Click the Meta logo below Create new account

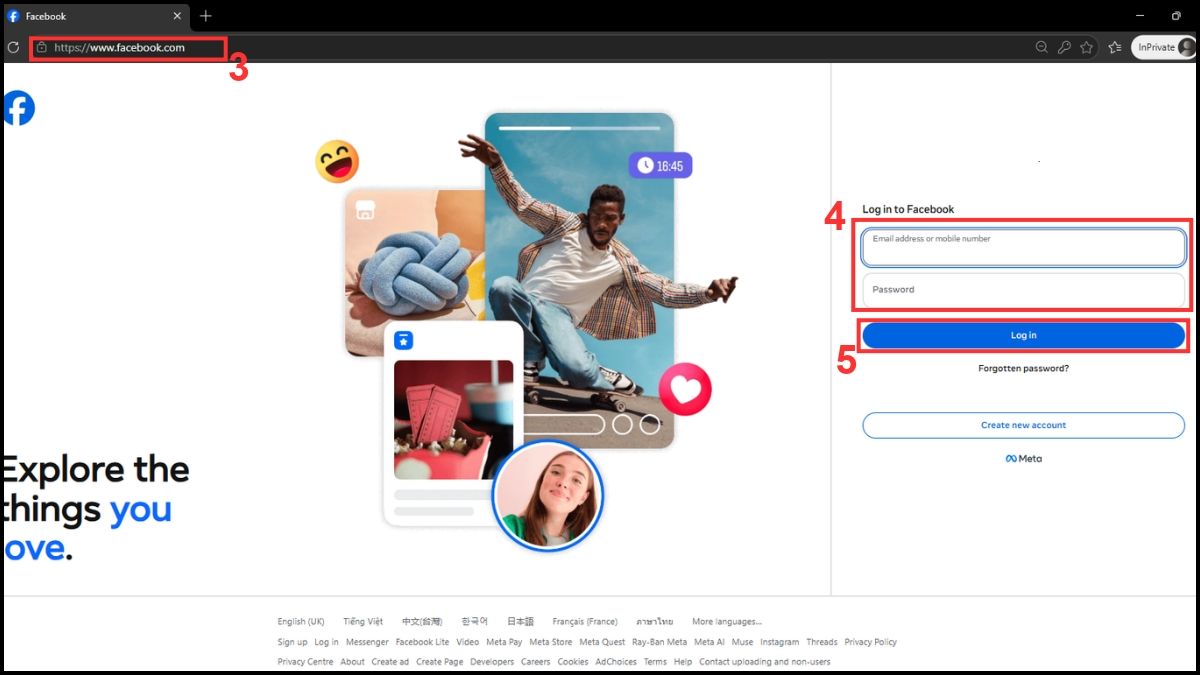click(x=1023, y=459)
